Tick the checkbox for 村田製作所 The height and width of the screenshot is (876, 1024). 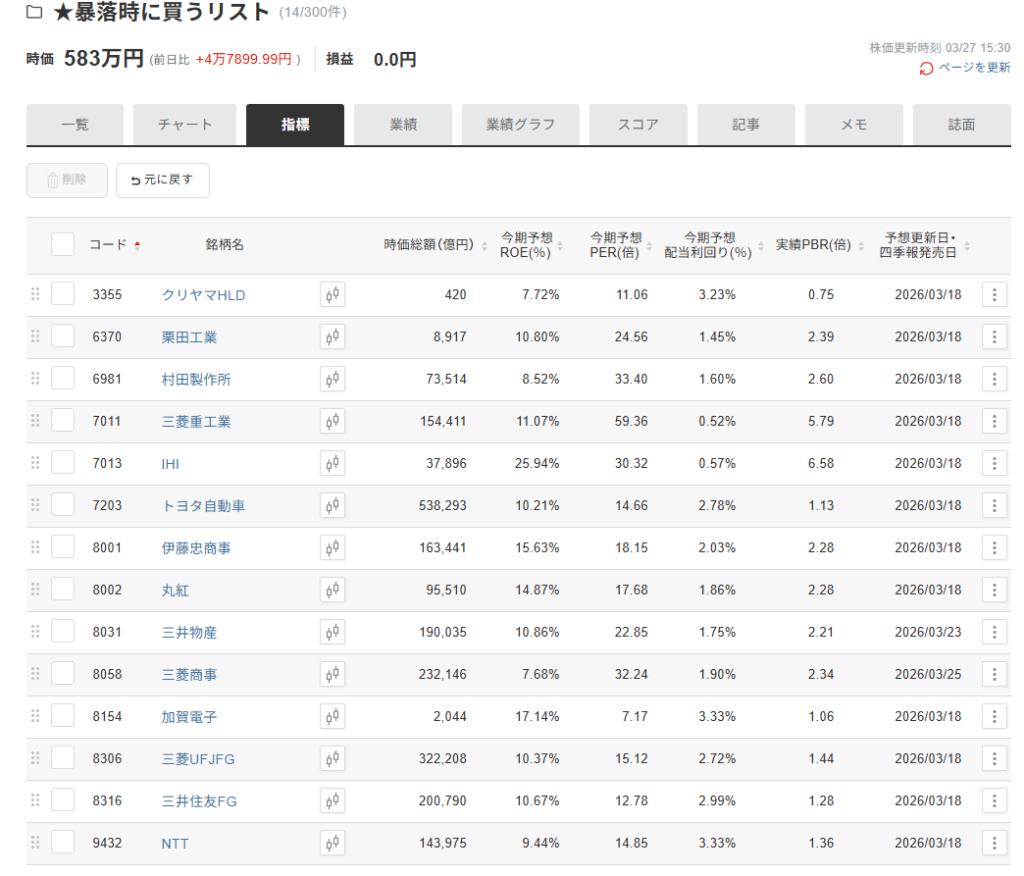(63, 379)
